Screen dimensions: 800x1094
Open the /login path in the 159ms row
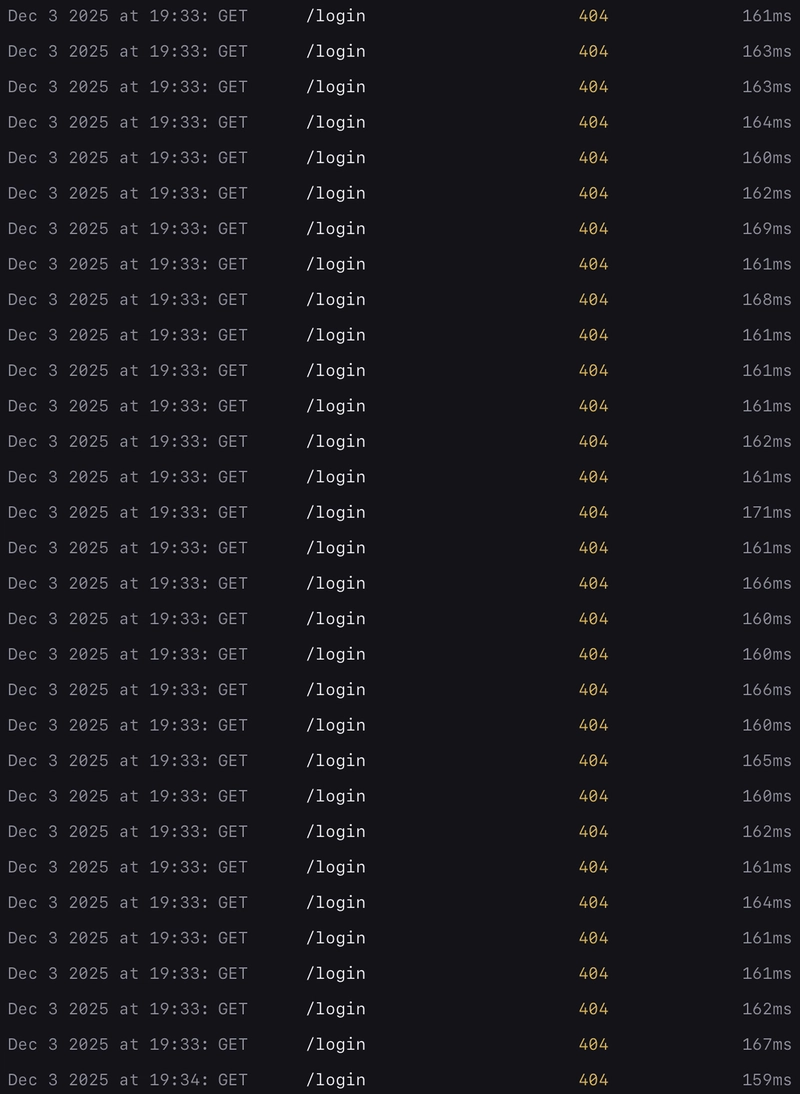pyautogui.click(x=336, y=1080)
